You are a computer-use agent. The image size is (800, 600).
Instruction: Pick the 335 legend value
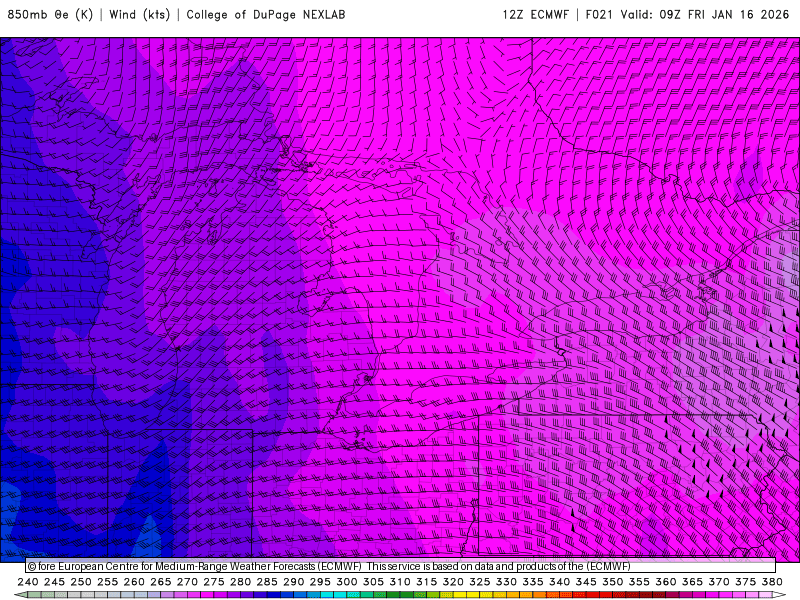click(533, 582)
